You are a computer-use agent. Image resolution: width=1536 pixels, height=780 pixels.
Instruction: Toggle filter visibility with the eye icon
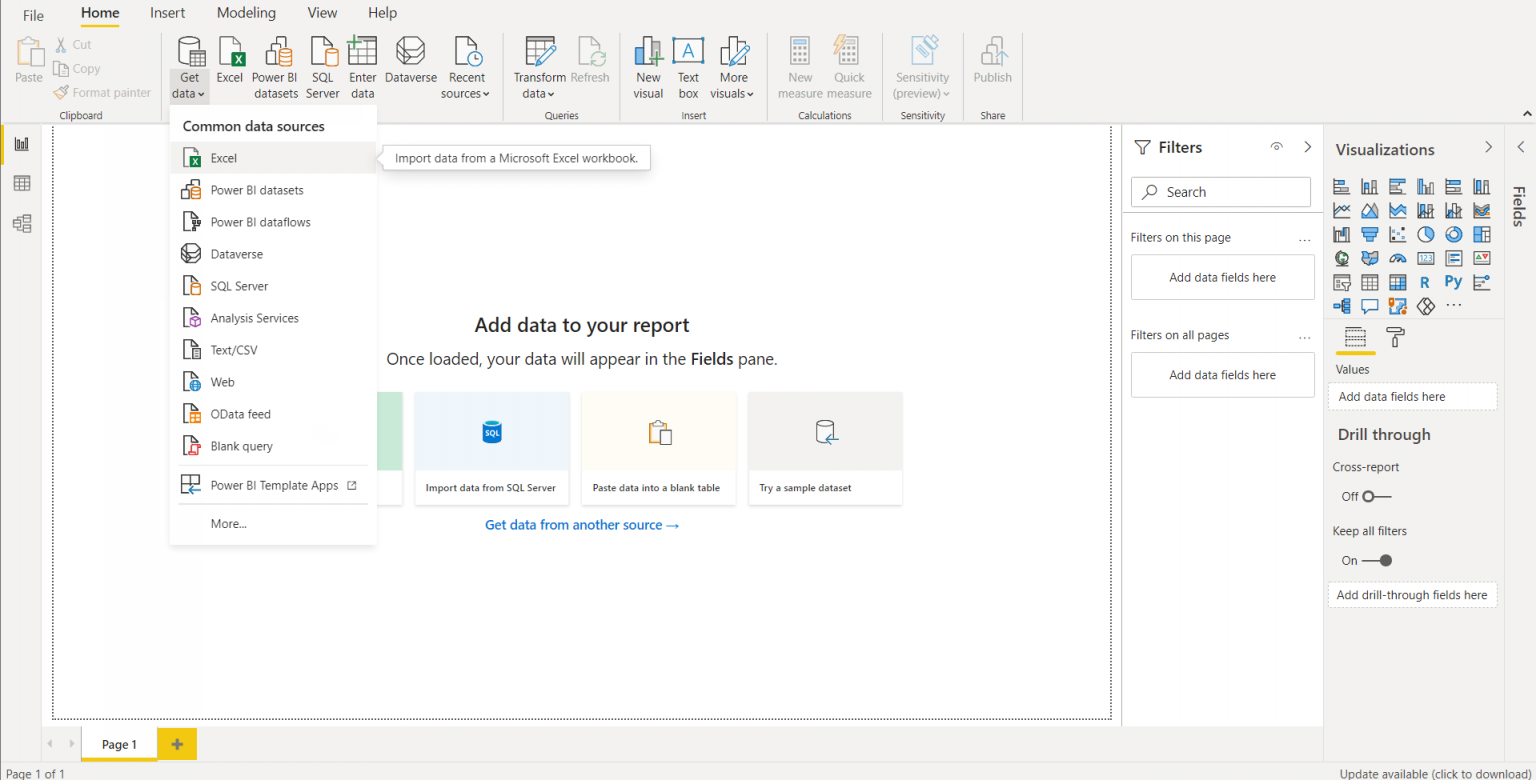coord(1276,146)
